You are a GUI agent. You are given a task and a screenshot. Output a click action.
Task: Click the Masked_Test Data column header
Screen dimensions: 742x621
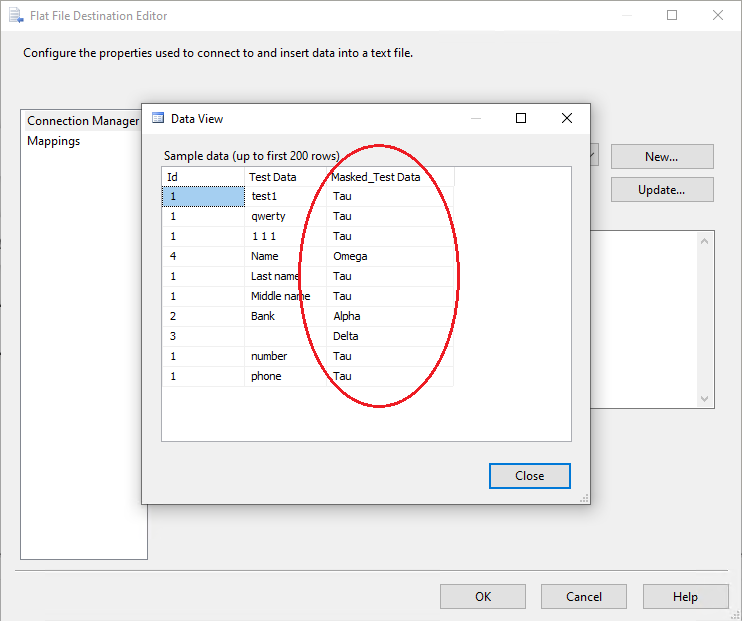point(390,177)
